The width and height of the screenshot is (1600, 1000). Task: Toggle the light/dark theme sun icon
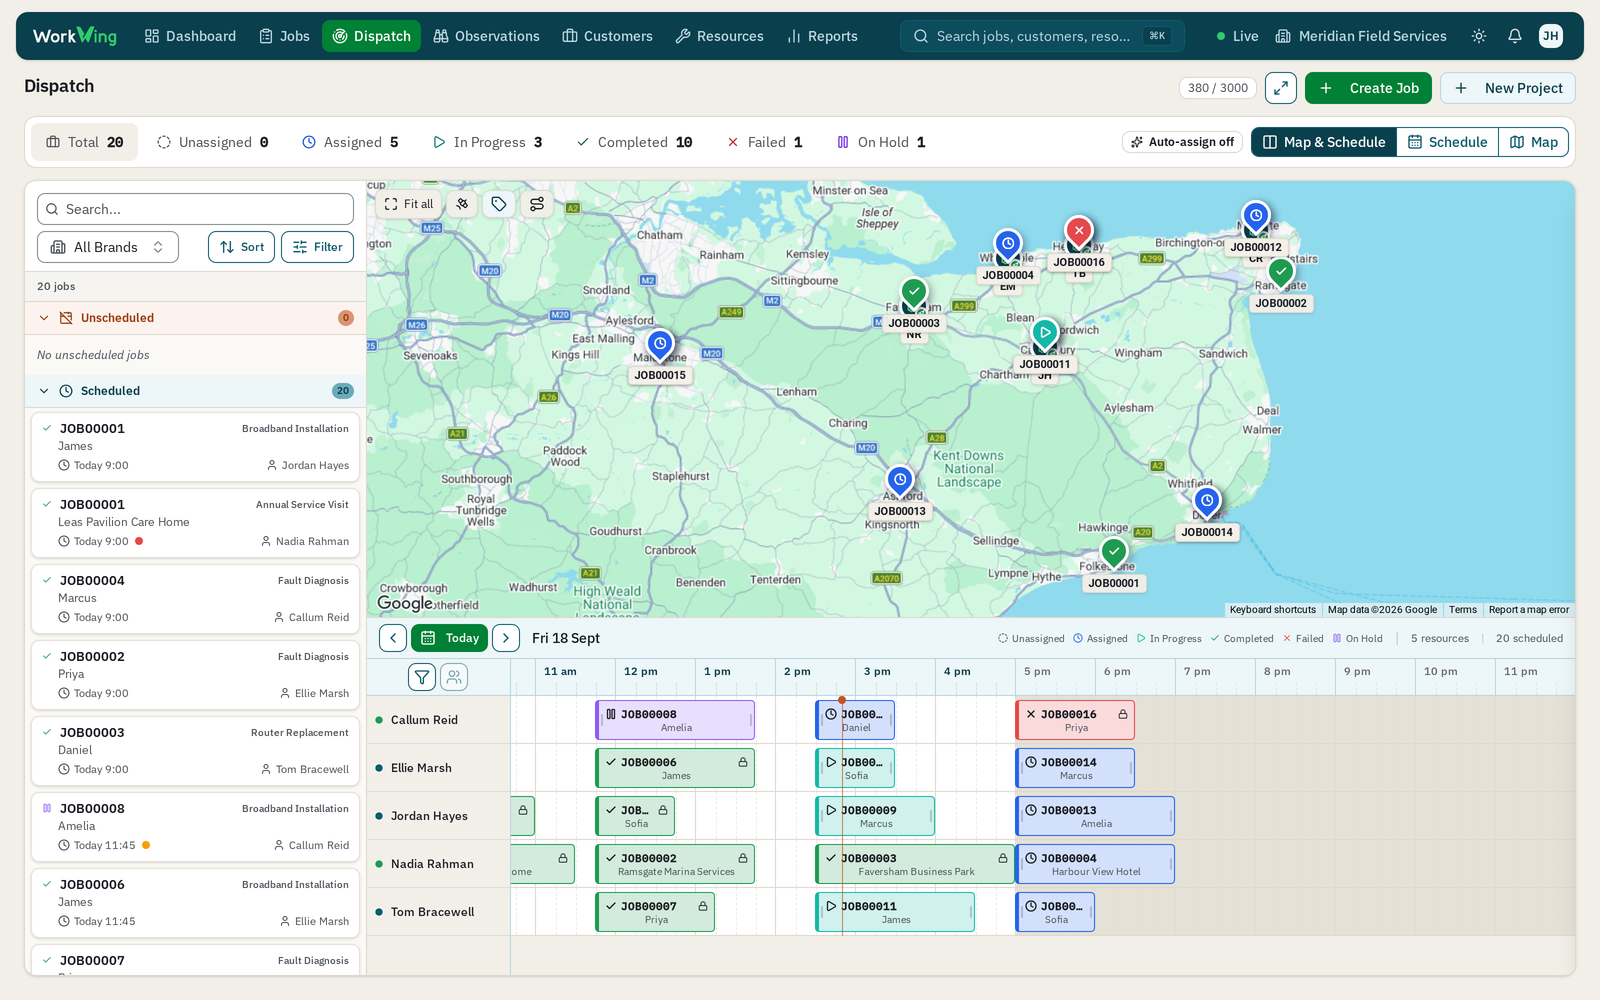click(1479, 36)
